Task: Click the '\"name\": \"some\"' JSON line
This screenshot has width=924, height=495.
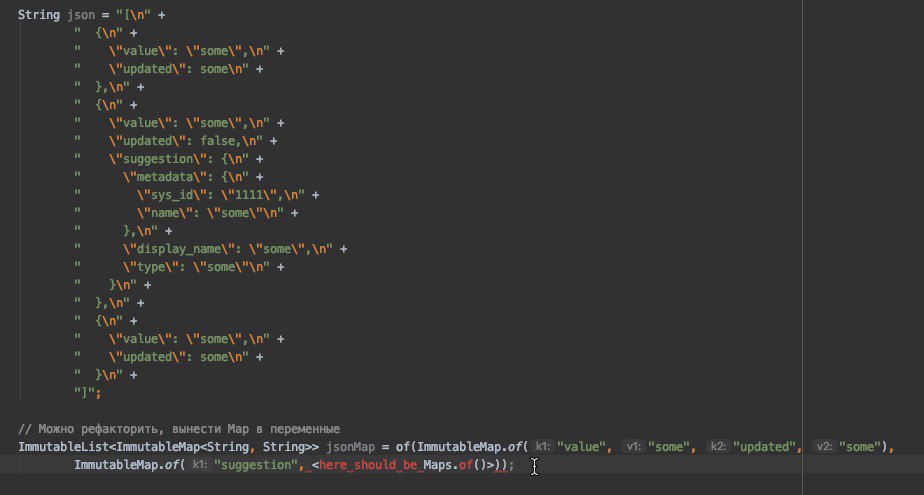Action: (186, 213)
